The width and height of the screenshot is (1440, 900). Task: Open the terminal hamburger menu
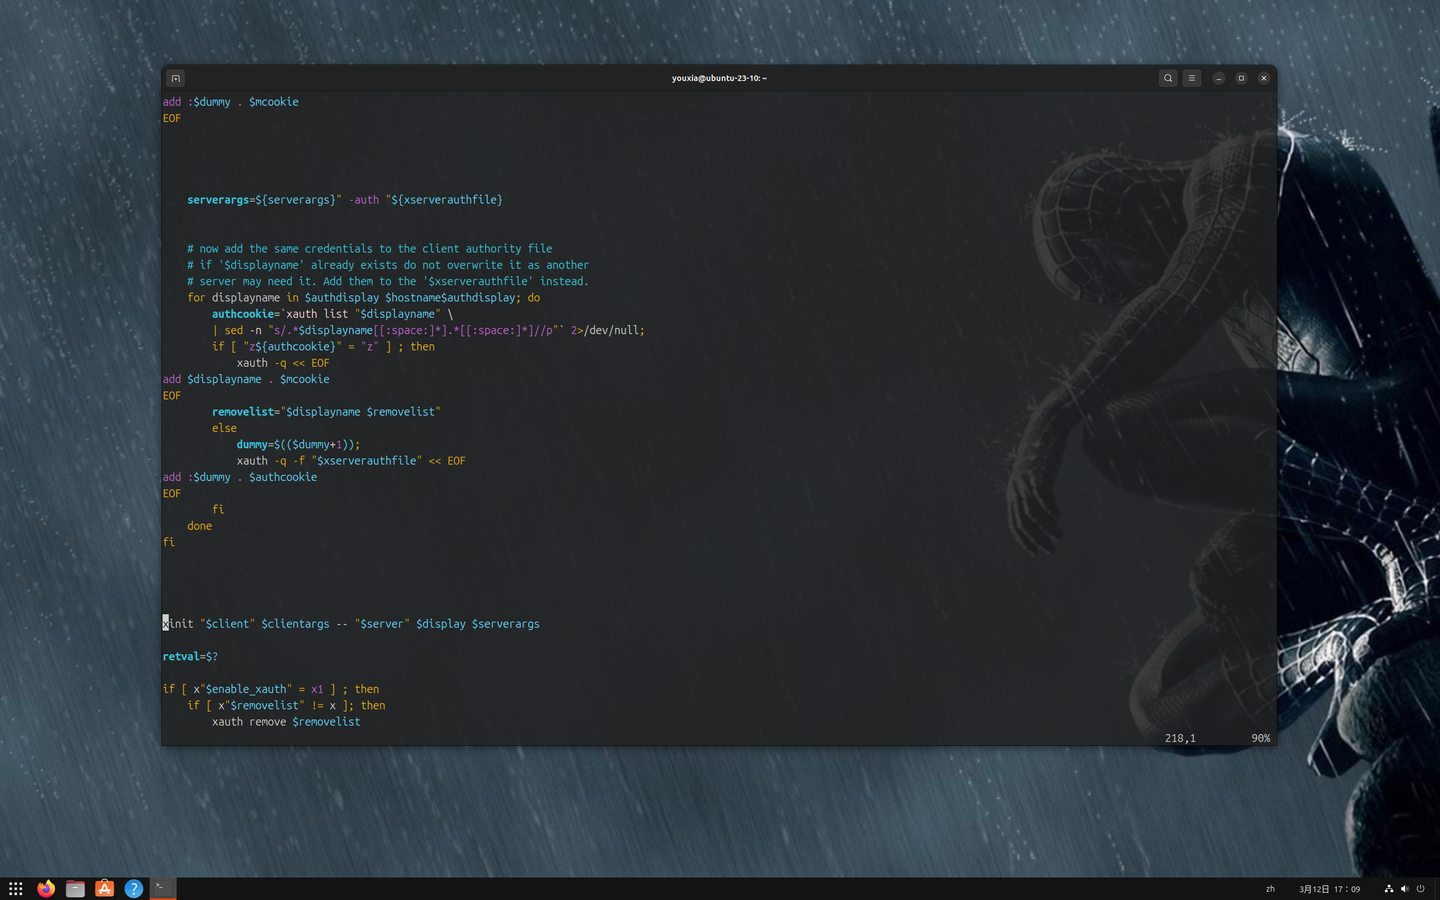1191,77
